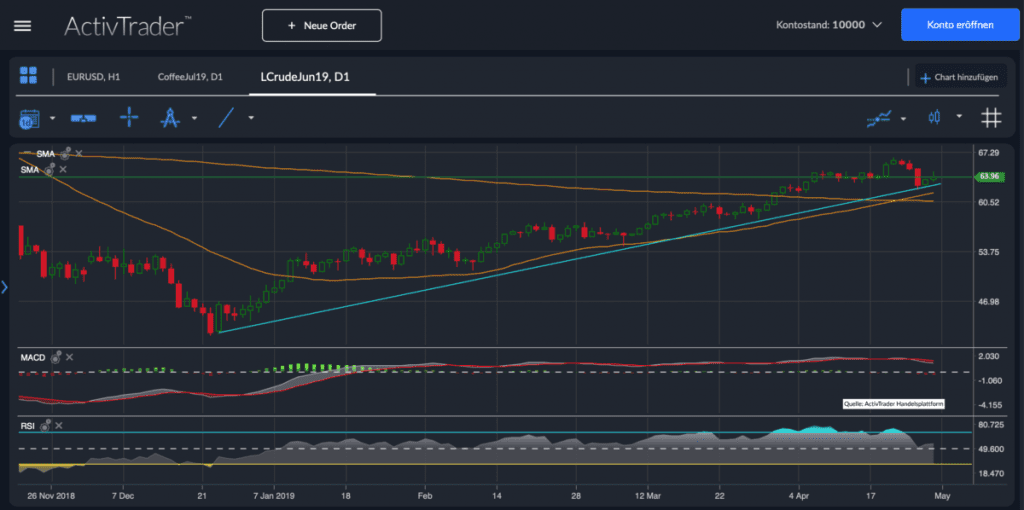
Task: Click the 12 Mar date label
Action: point(648,494)
